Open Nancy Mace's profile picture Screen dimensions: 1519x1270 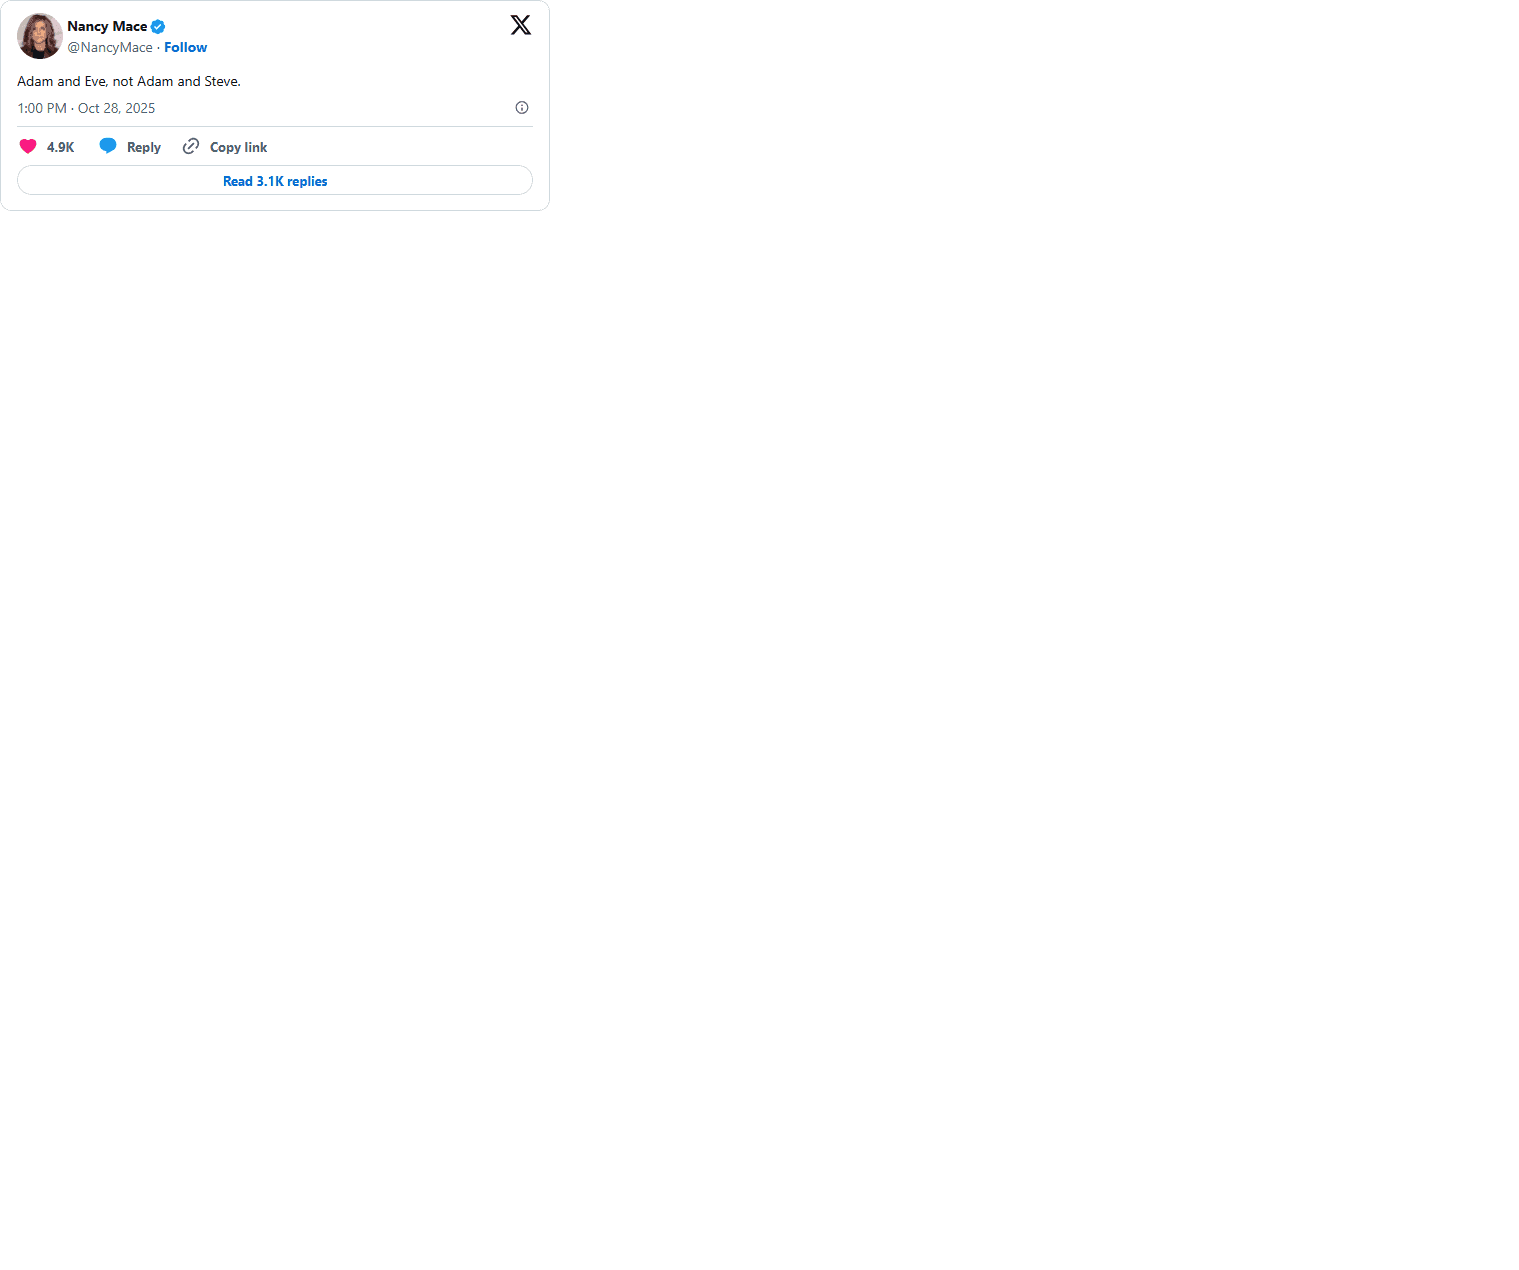40,36
